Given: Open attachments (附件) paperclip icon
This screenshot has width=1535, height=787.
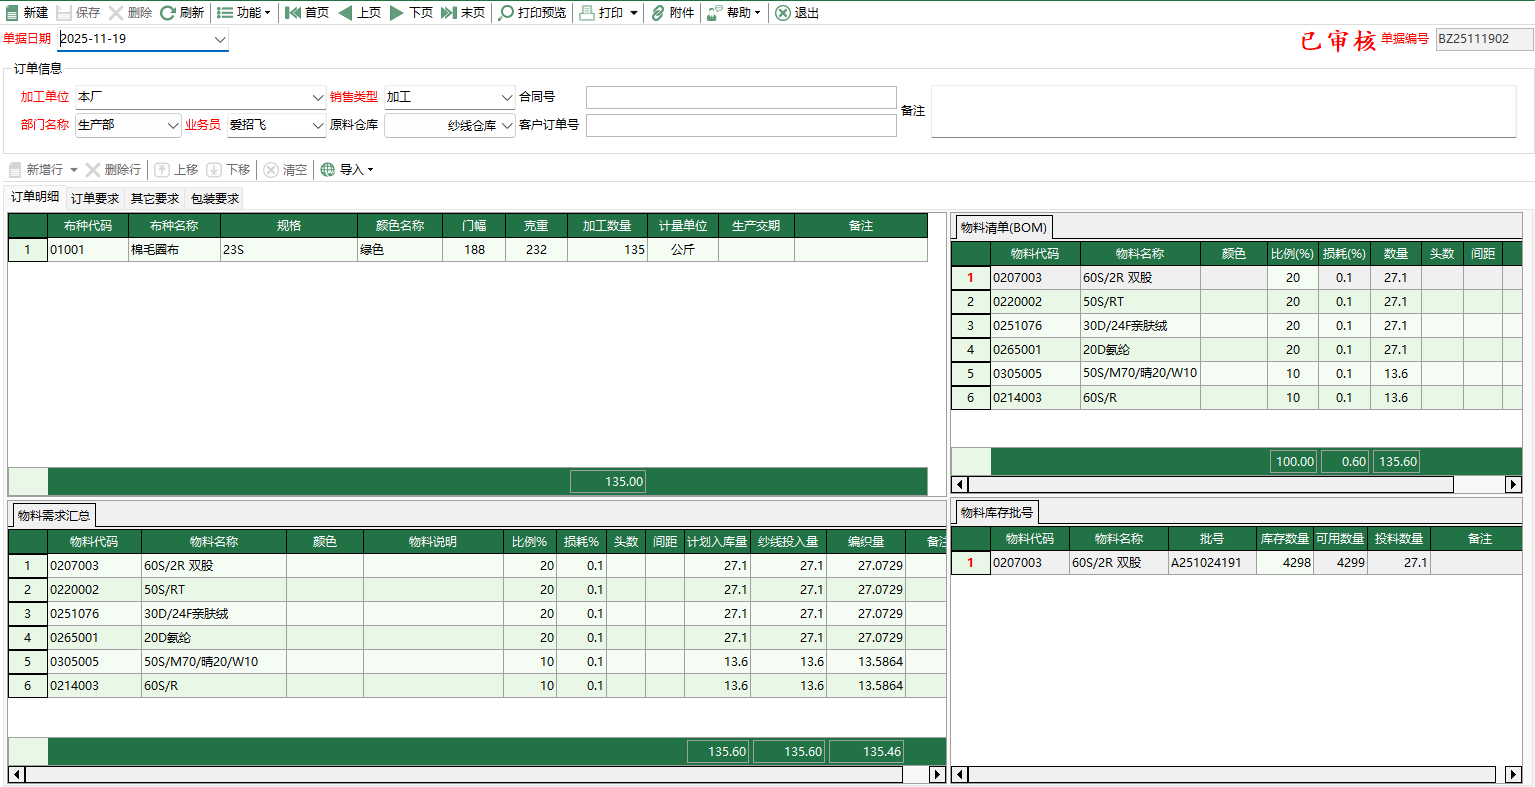Looking at the screenshot, I should point(658,13).
